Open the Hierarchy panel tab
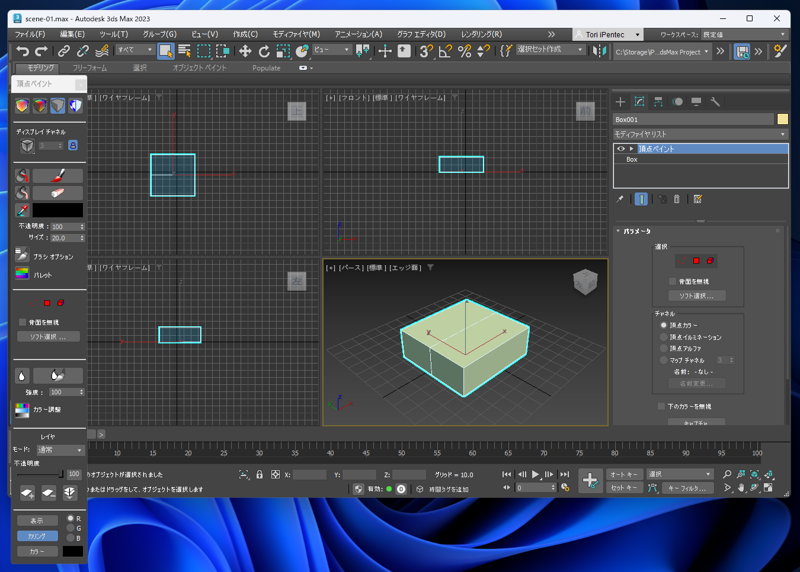Screen dimensions: 800x572 tap(658, 102)
